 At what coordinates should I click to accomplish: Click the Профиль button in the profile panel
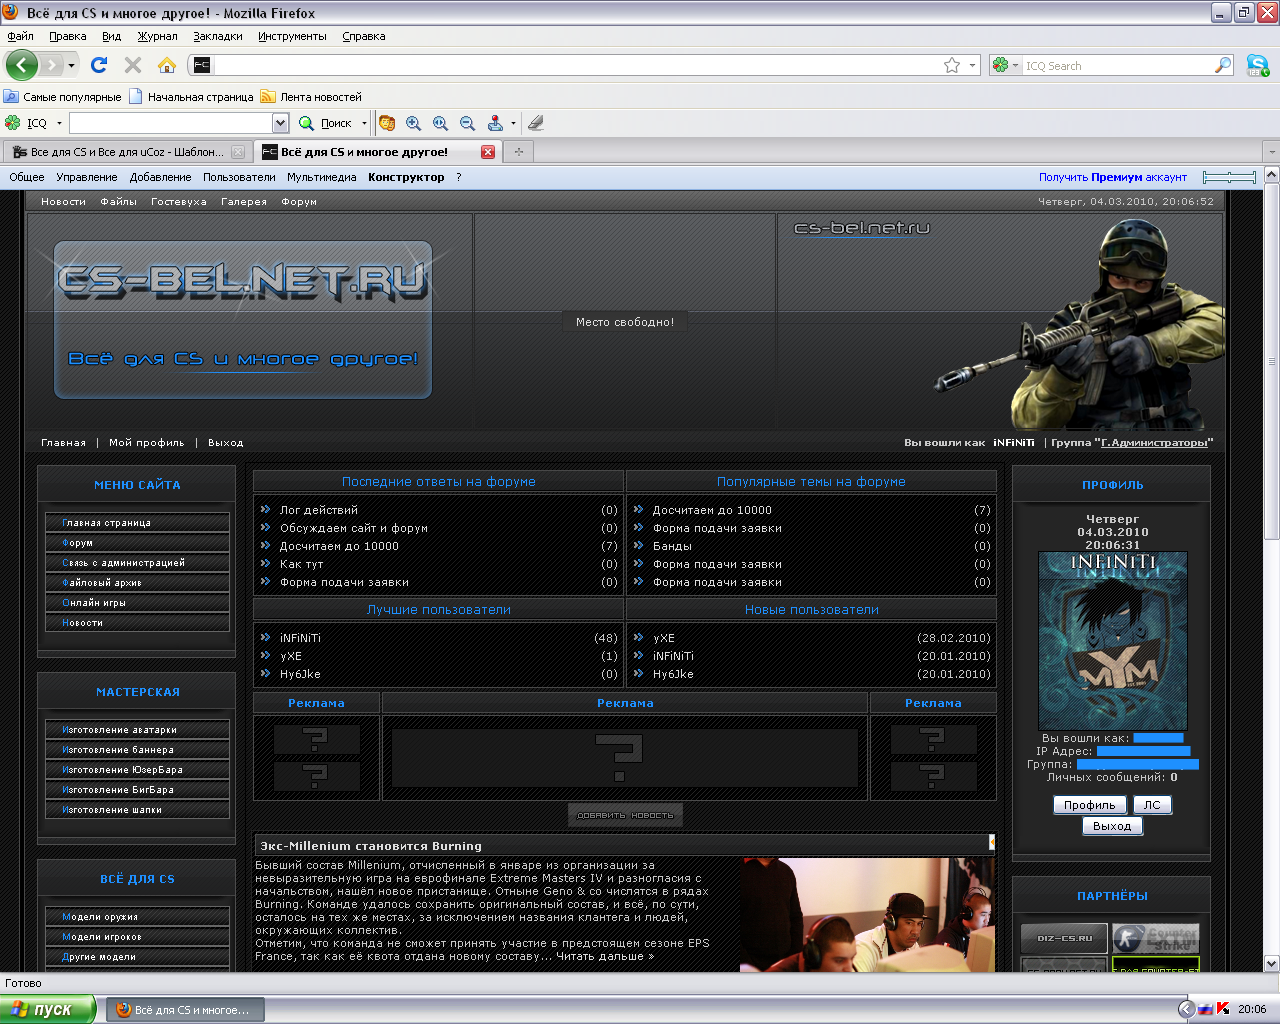coord(1089,805)
